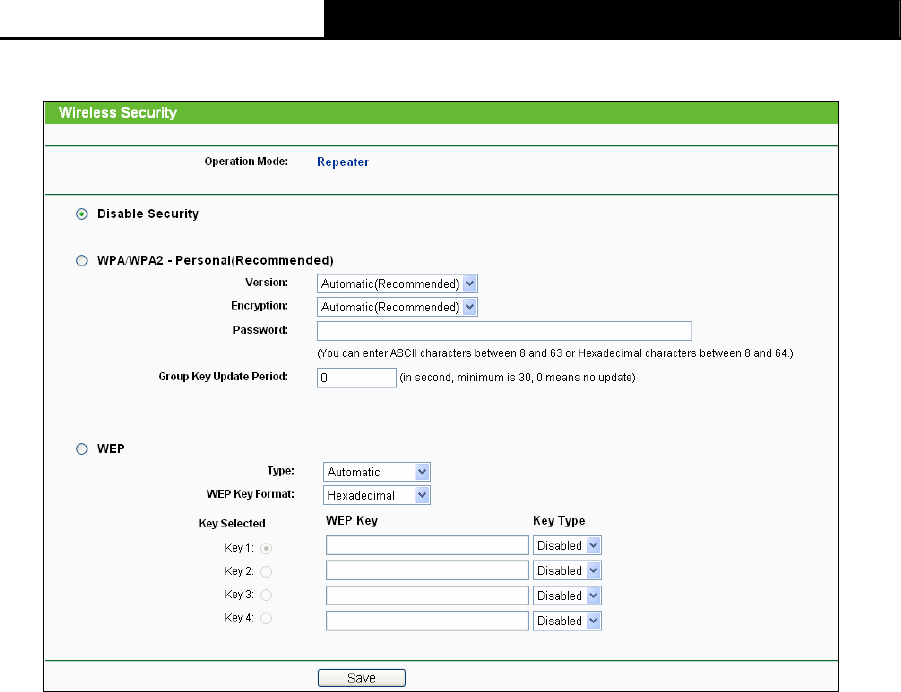Click the Repeater operation mode text
The width and height of the screenshot is (901, 692).
(343, 162)
